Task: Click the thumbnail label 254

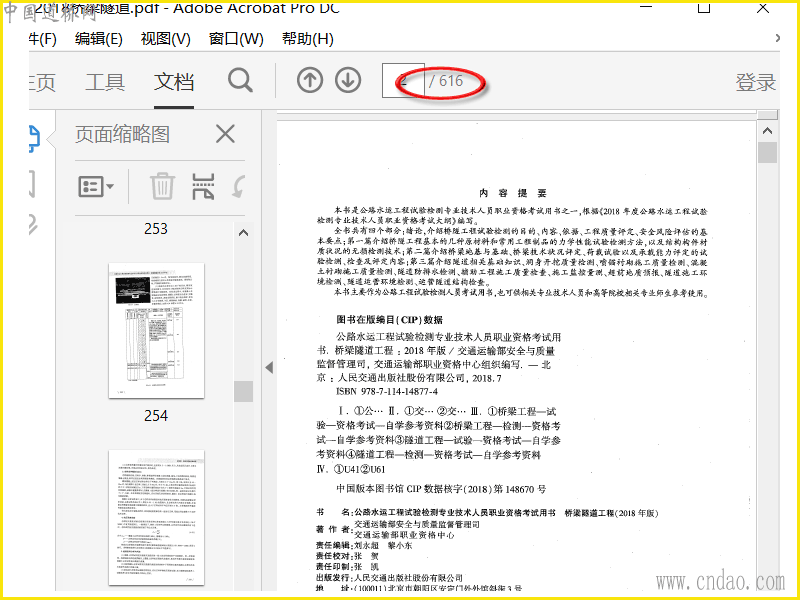Action: pos(156,416)
